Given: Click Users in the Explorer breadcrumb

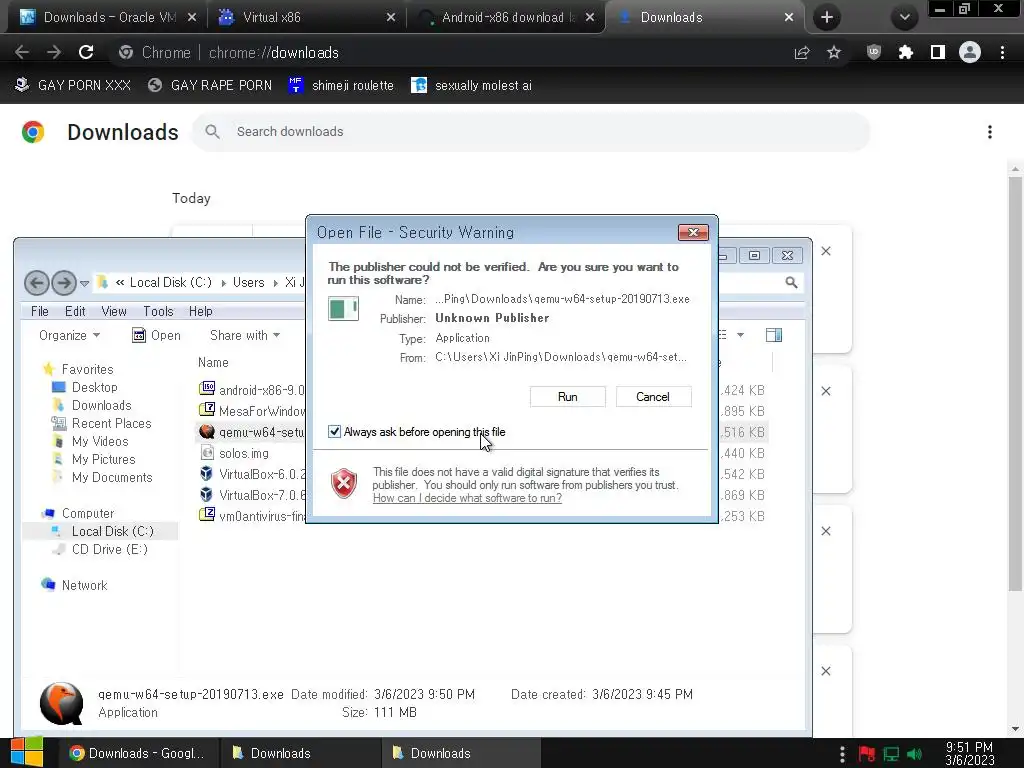Looking at the screenshot, I should coord(249,282).
